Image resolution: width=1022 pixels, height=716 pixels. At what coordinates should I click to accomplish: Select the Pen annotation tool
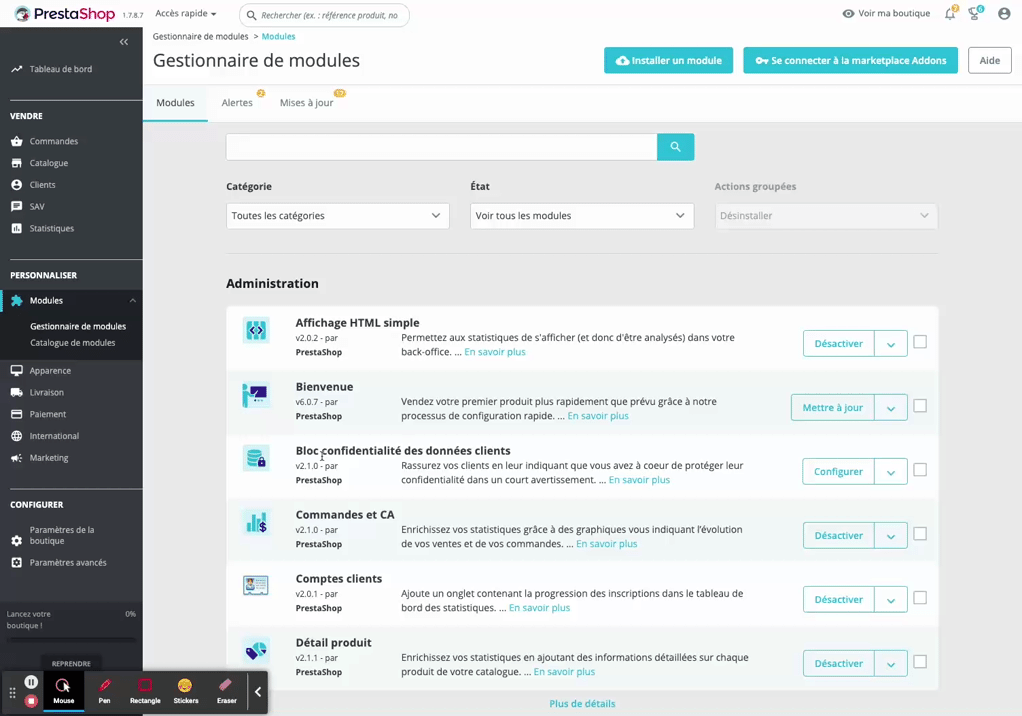(104, 691)
